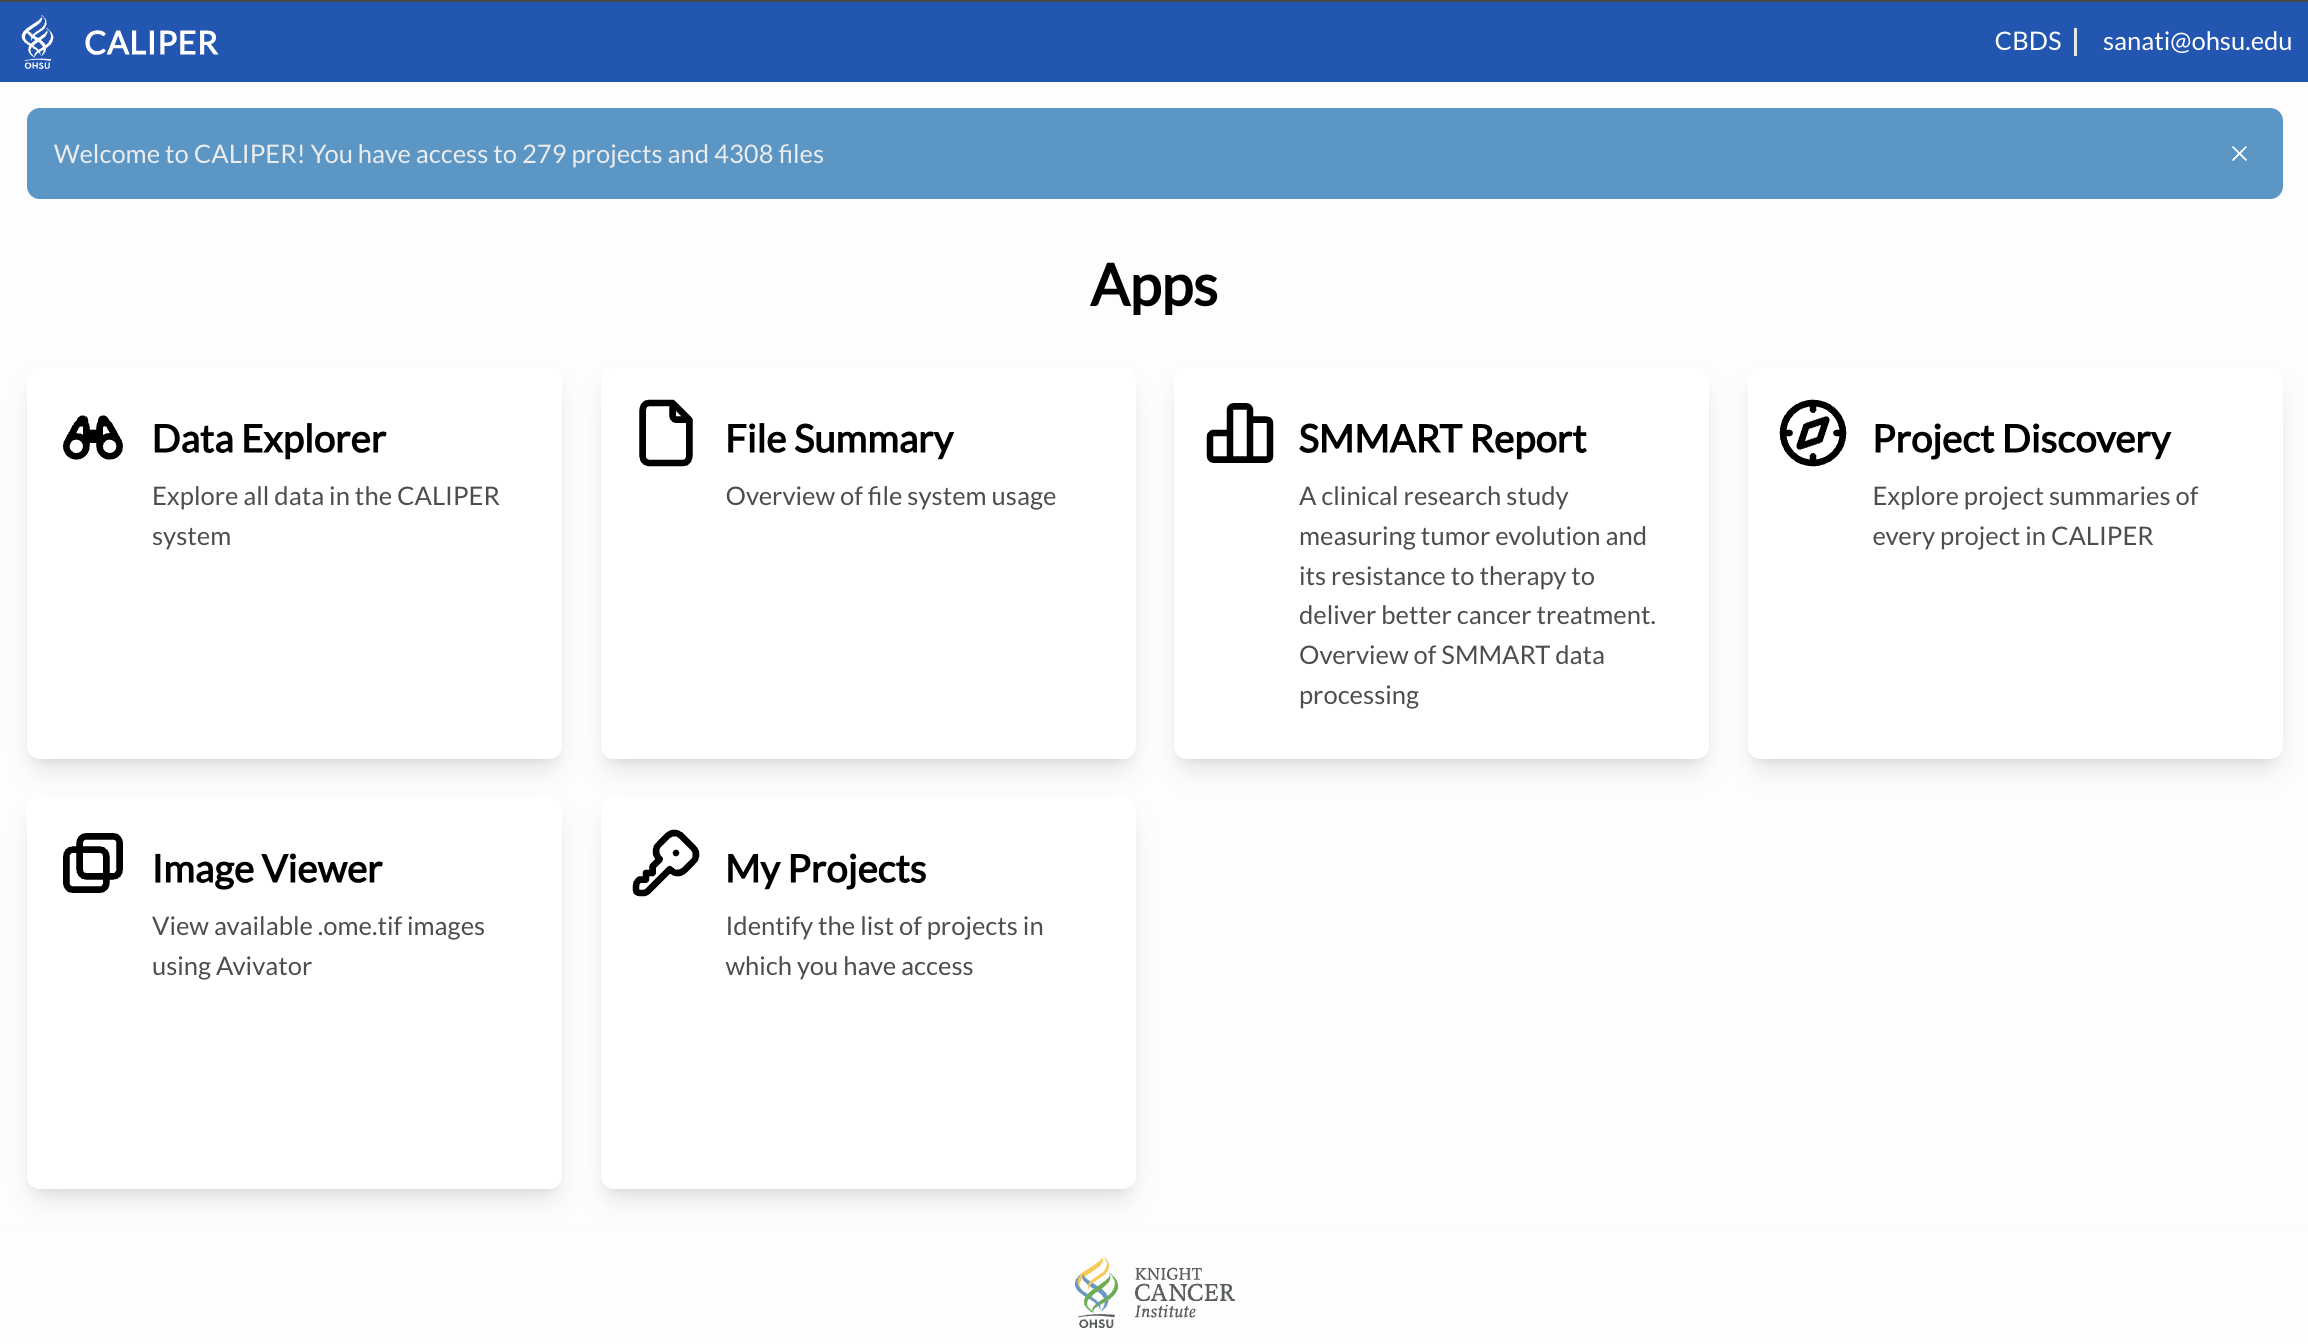Click the stacked squares Image Viewer icon
This screenshot has width=2308, height=1344.
(x=93, y=863)
